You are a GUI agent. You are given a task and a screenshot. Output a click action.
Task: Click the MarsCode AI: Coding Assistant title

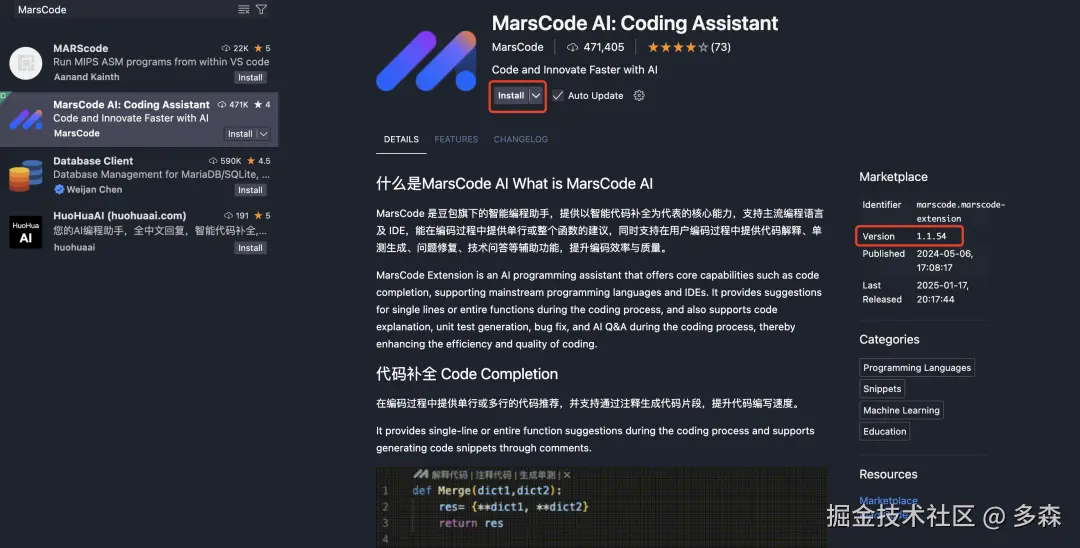(x=634, y=23)
